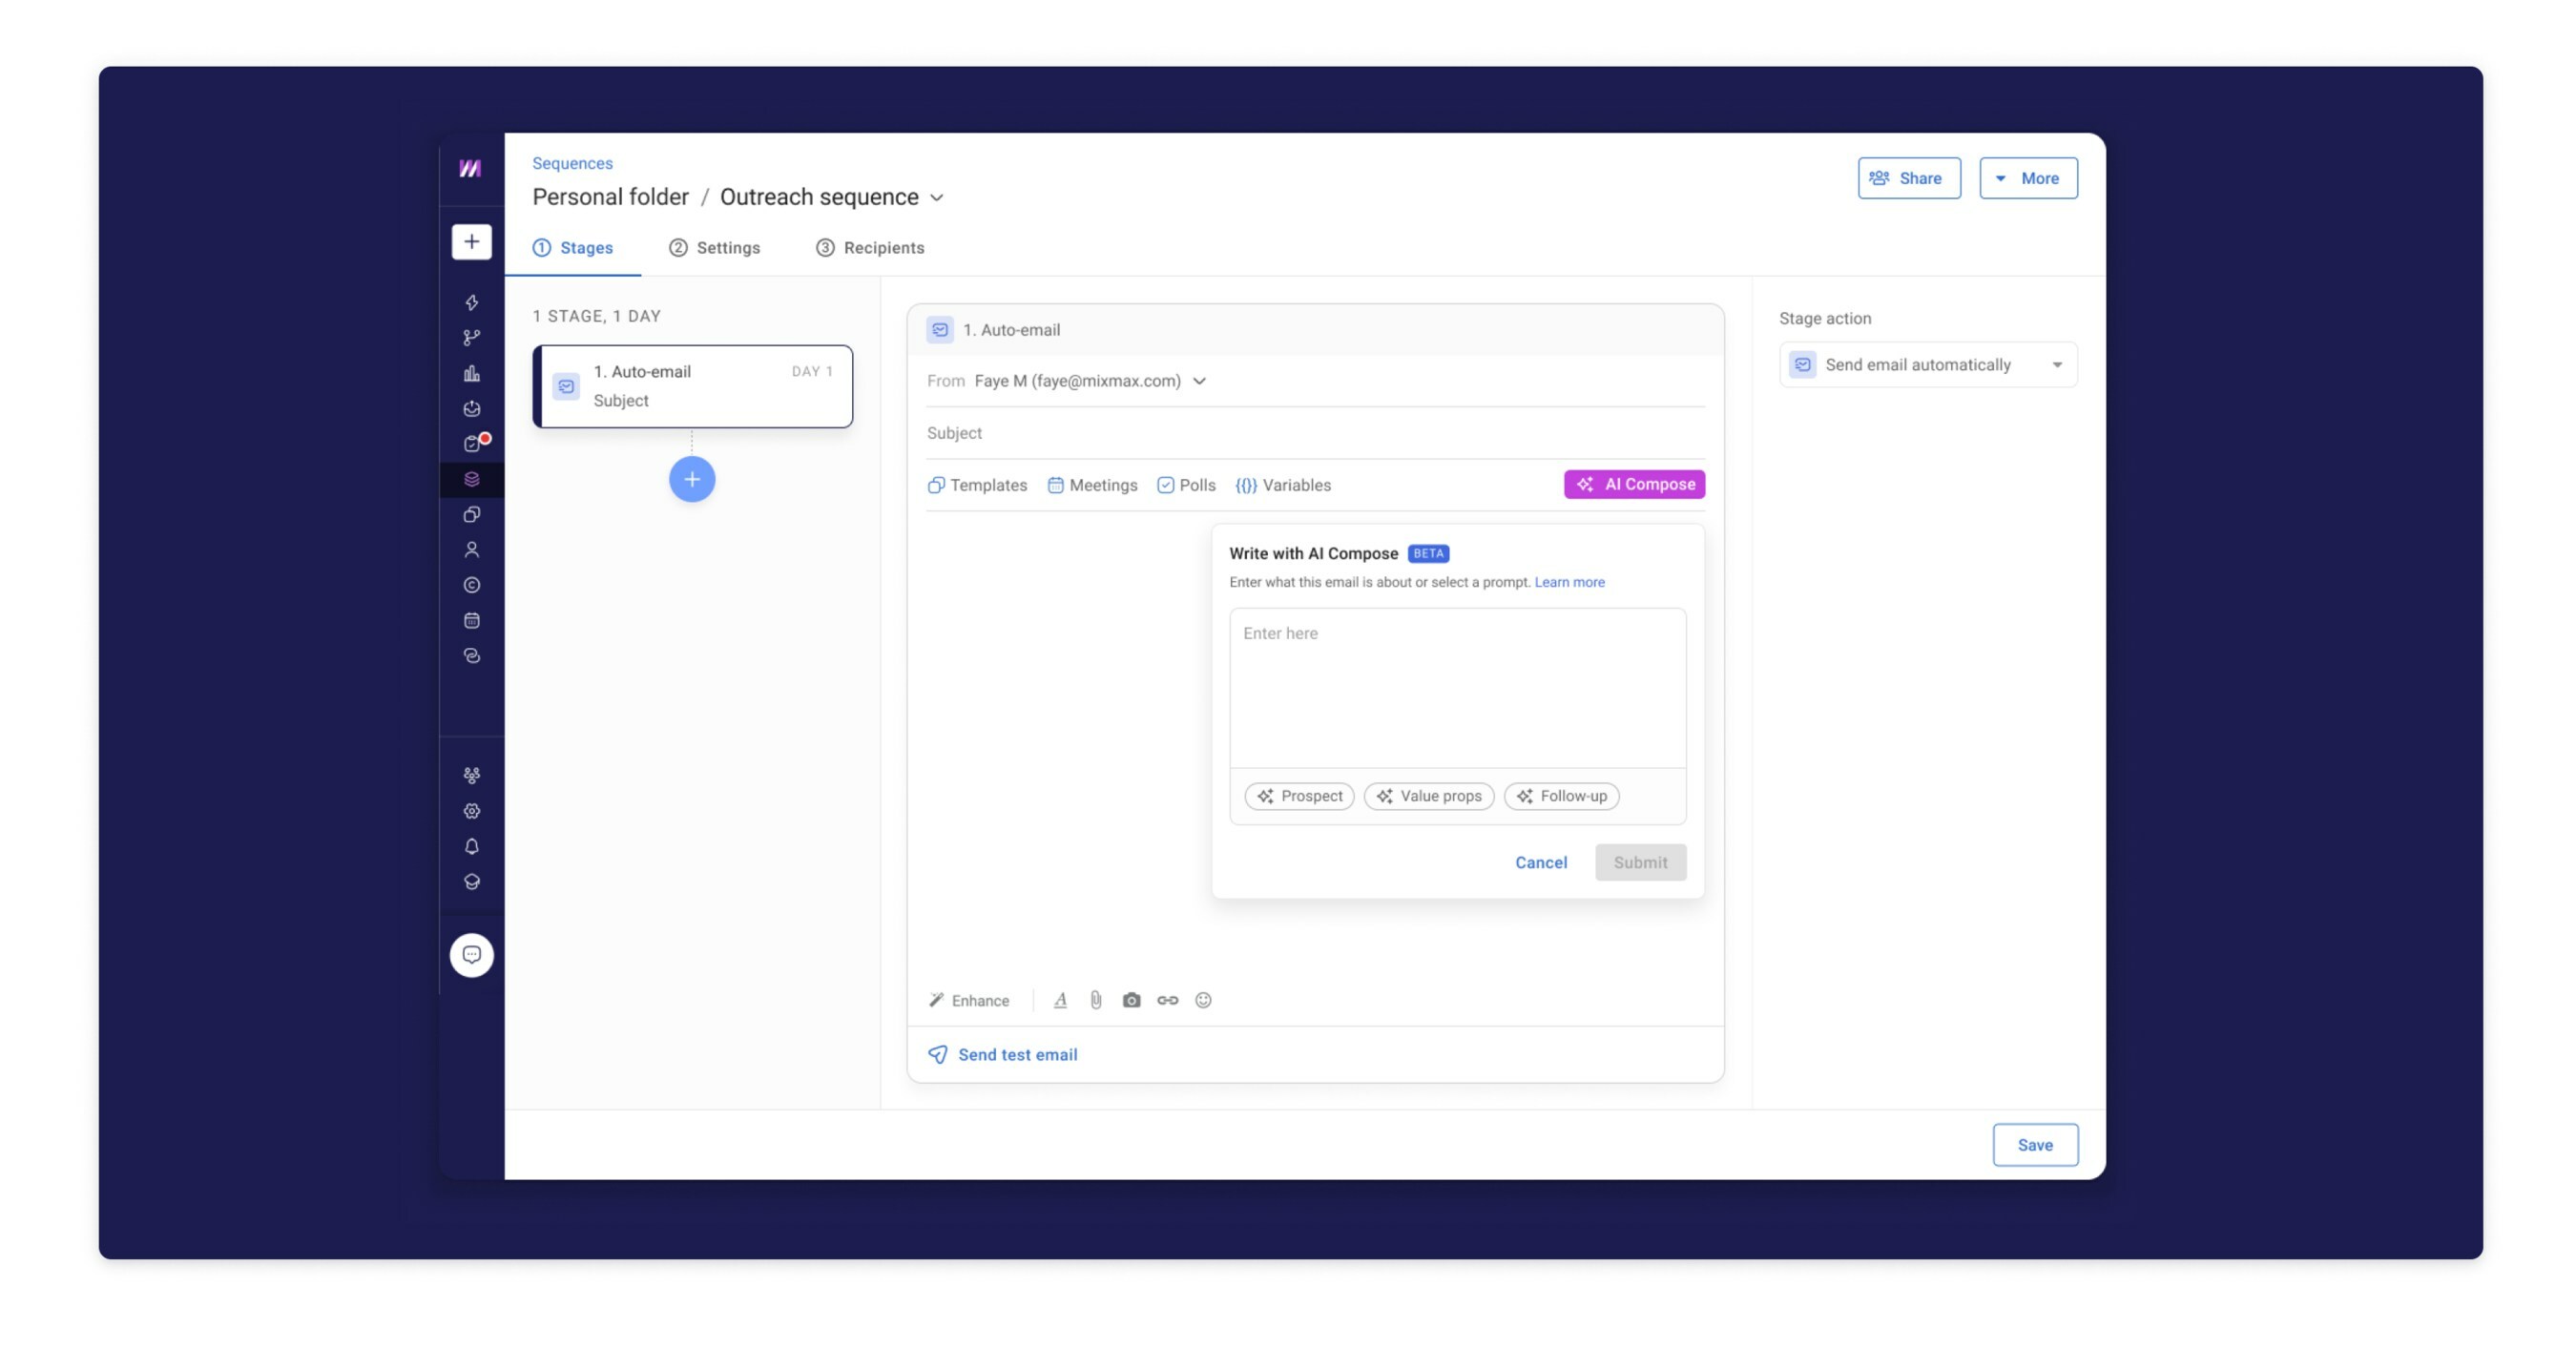Click the text formatting icon
Image resolution: width=2576 pixels, height=1349 pixels.
(x=1060, y=1000)
